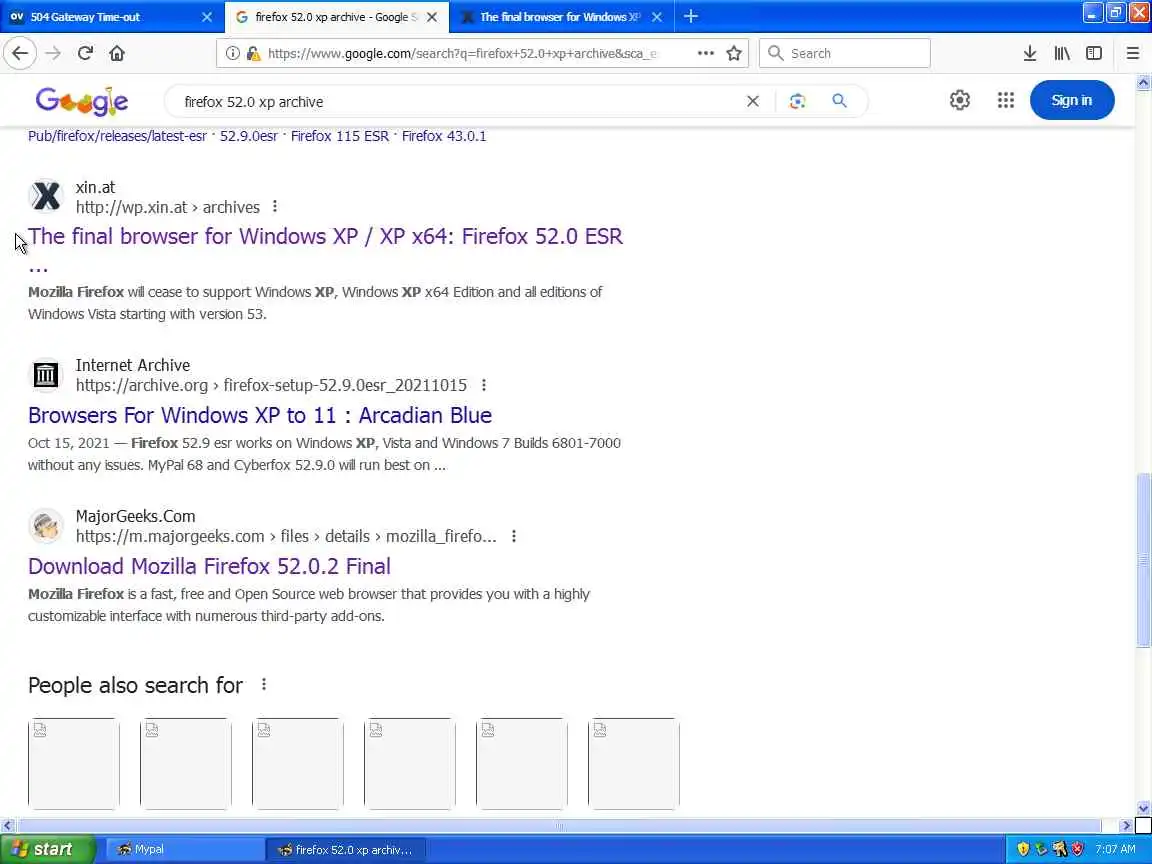Viewport: 1152px width, 864px height.
Task: Open more options for MajorGeeks result
Action: [514, 536]
